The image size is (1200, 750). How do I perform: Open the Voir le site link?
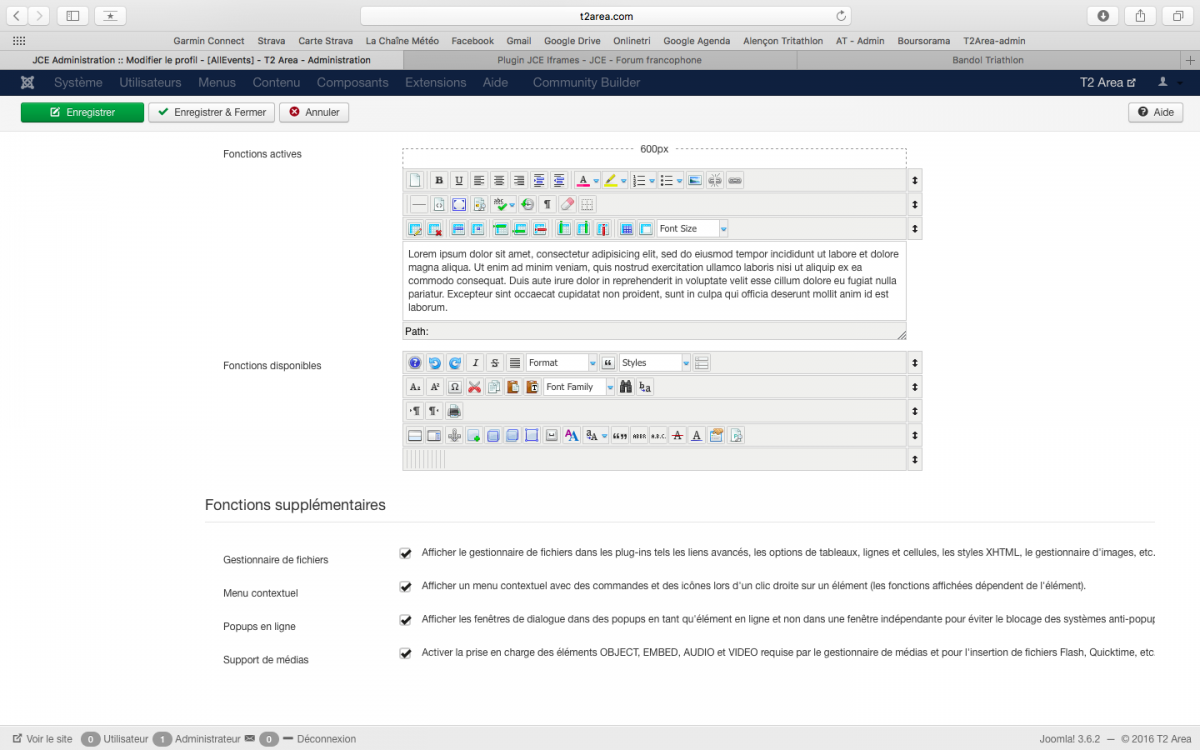click(x=42, y=739)
